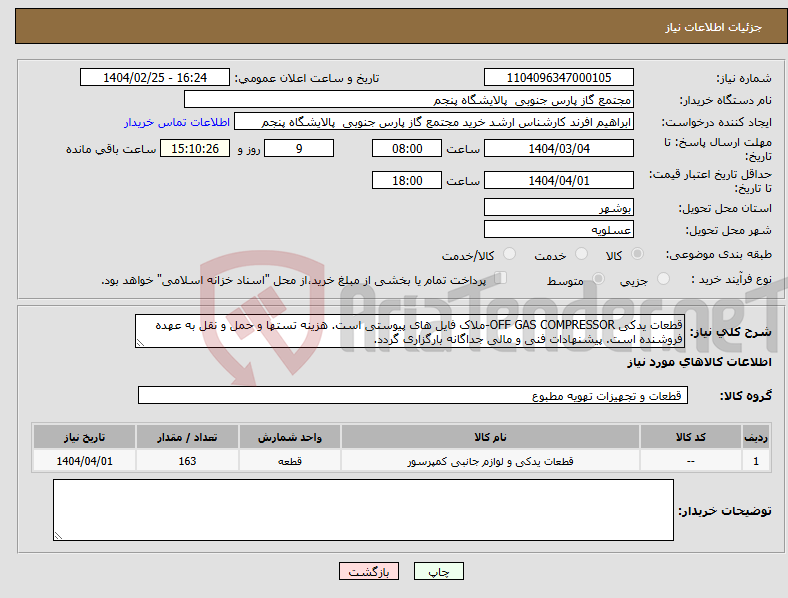
Task: Click the page title جزئیات اطلاعات نیاز
Action: (x=714, y=27)
